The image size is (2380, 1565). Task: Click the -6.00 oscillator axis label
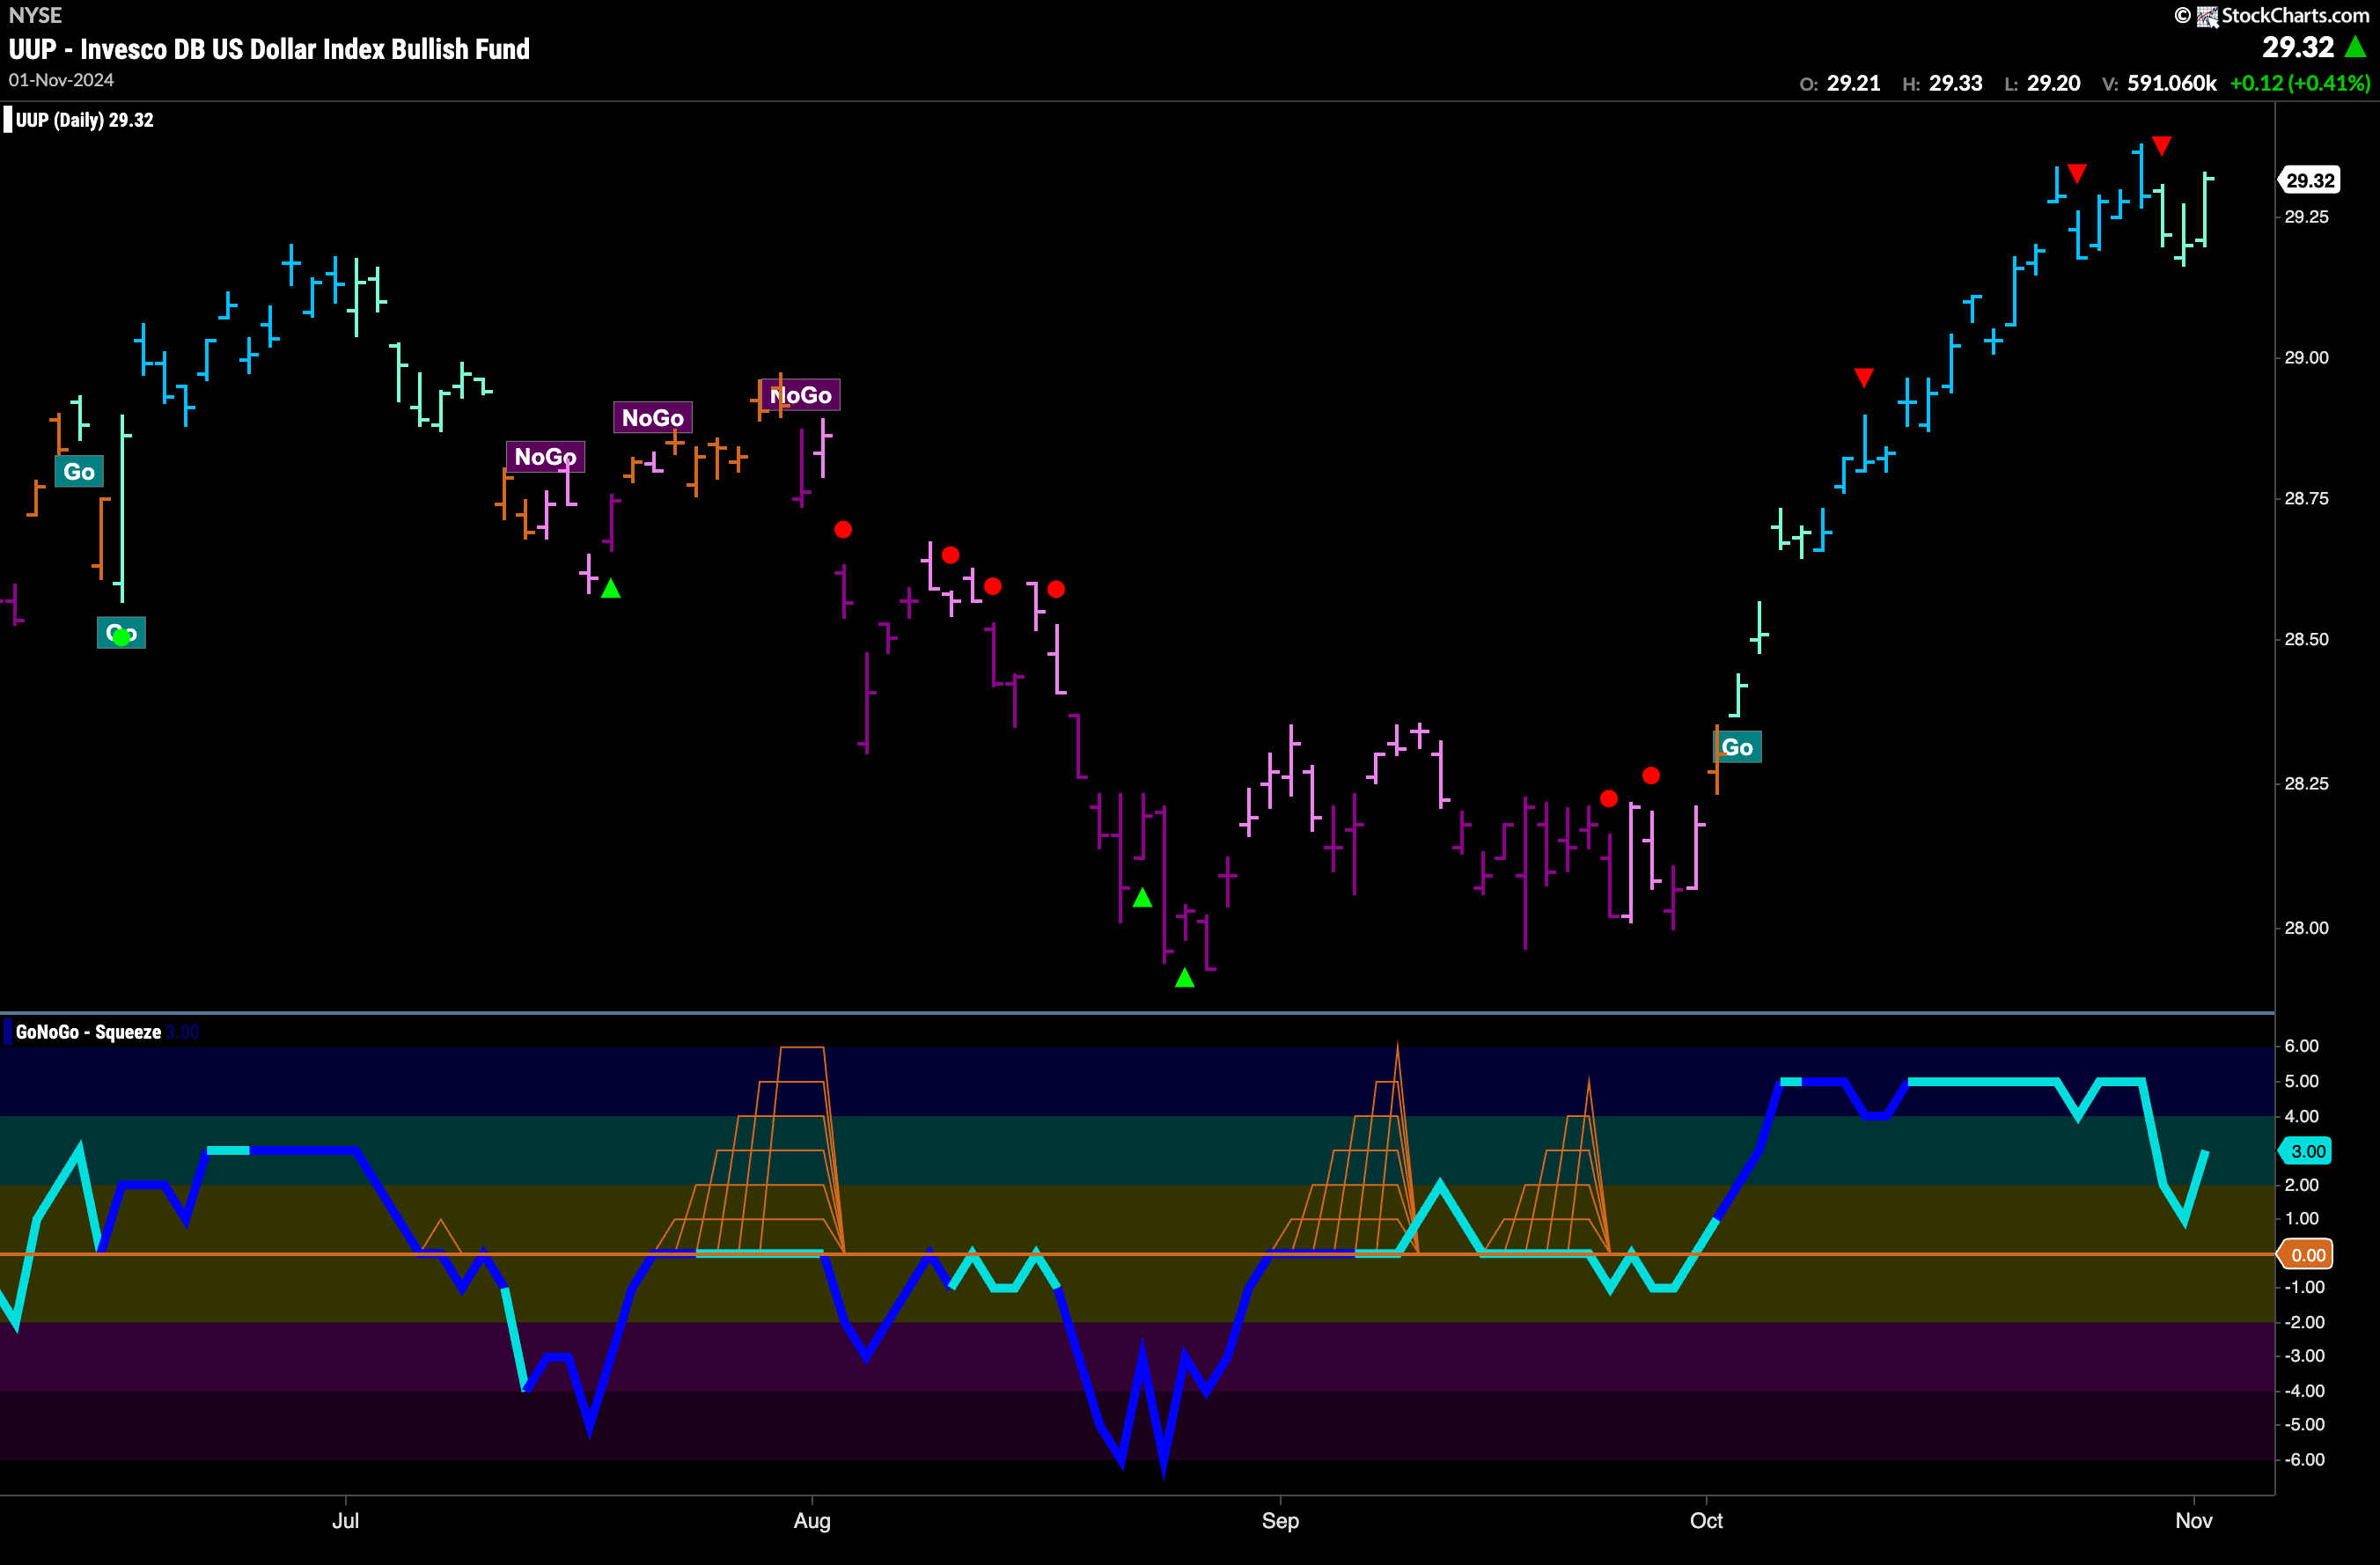pyautogui.click(x=2304, y=1460)
